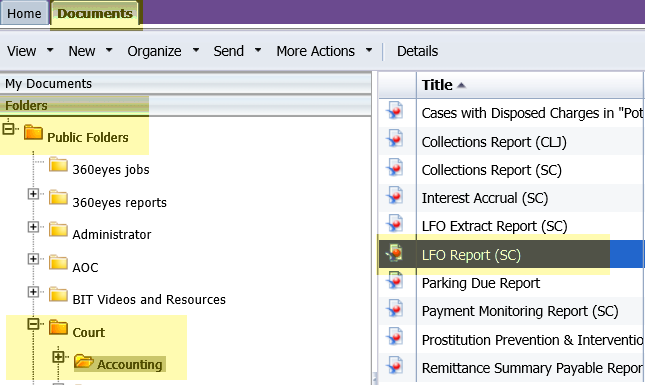Screen dimensions: 645x385
Task: Select the AOC folder label
Action: point(85,267)
